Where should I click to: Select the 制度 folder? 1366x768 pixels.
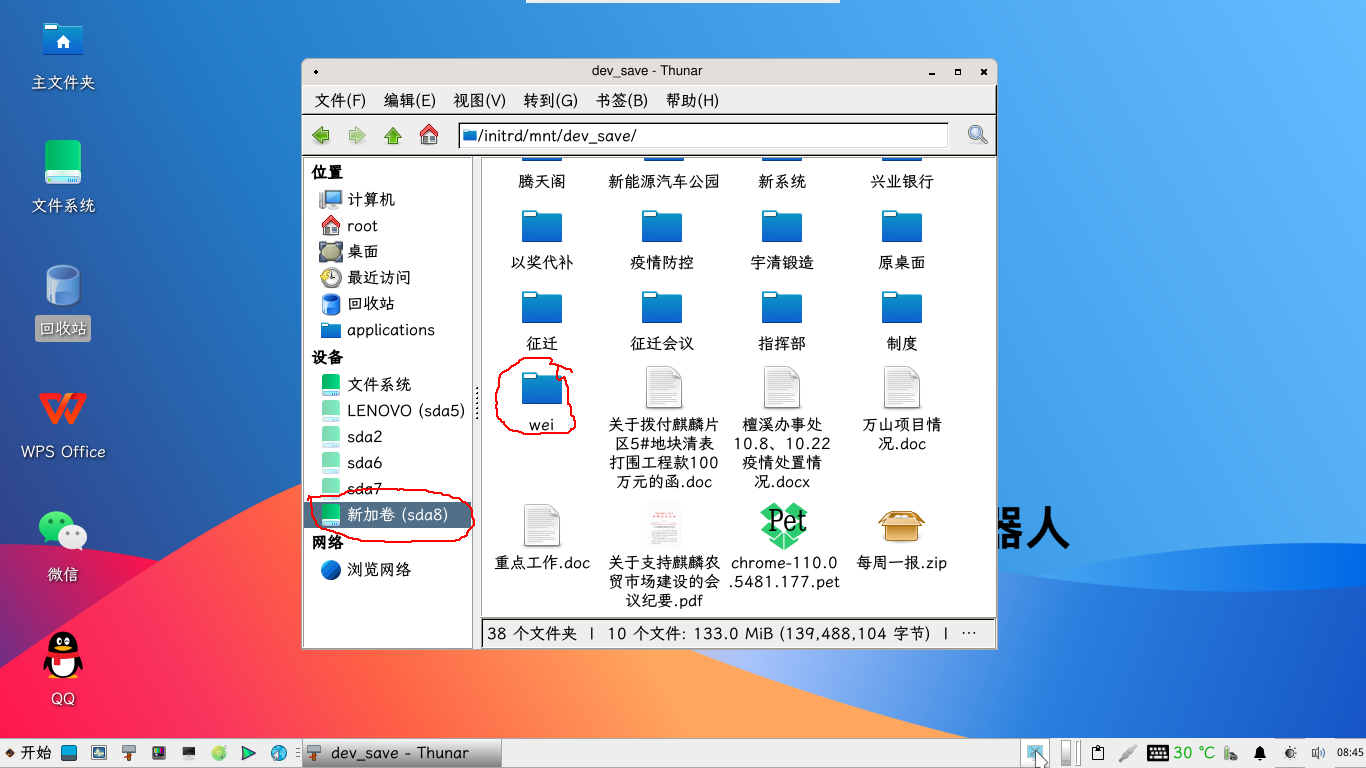pos(902,321)
